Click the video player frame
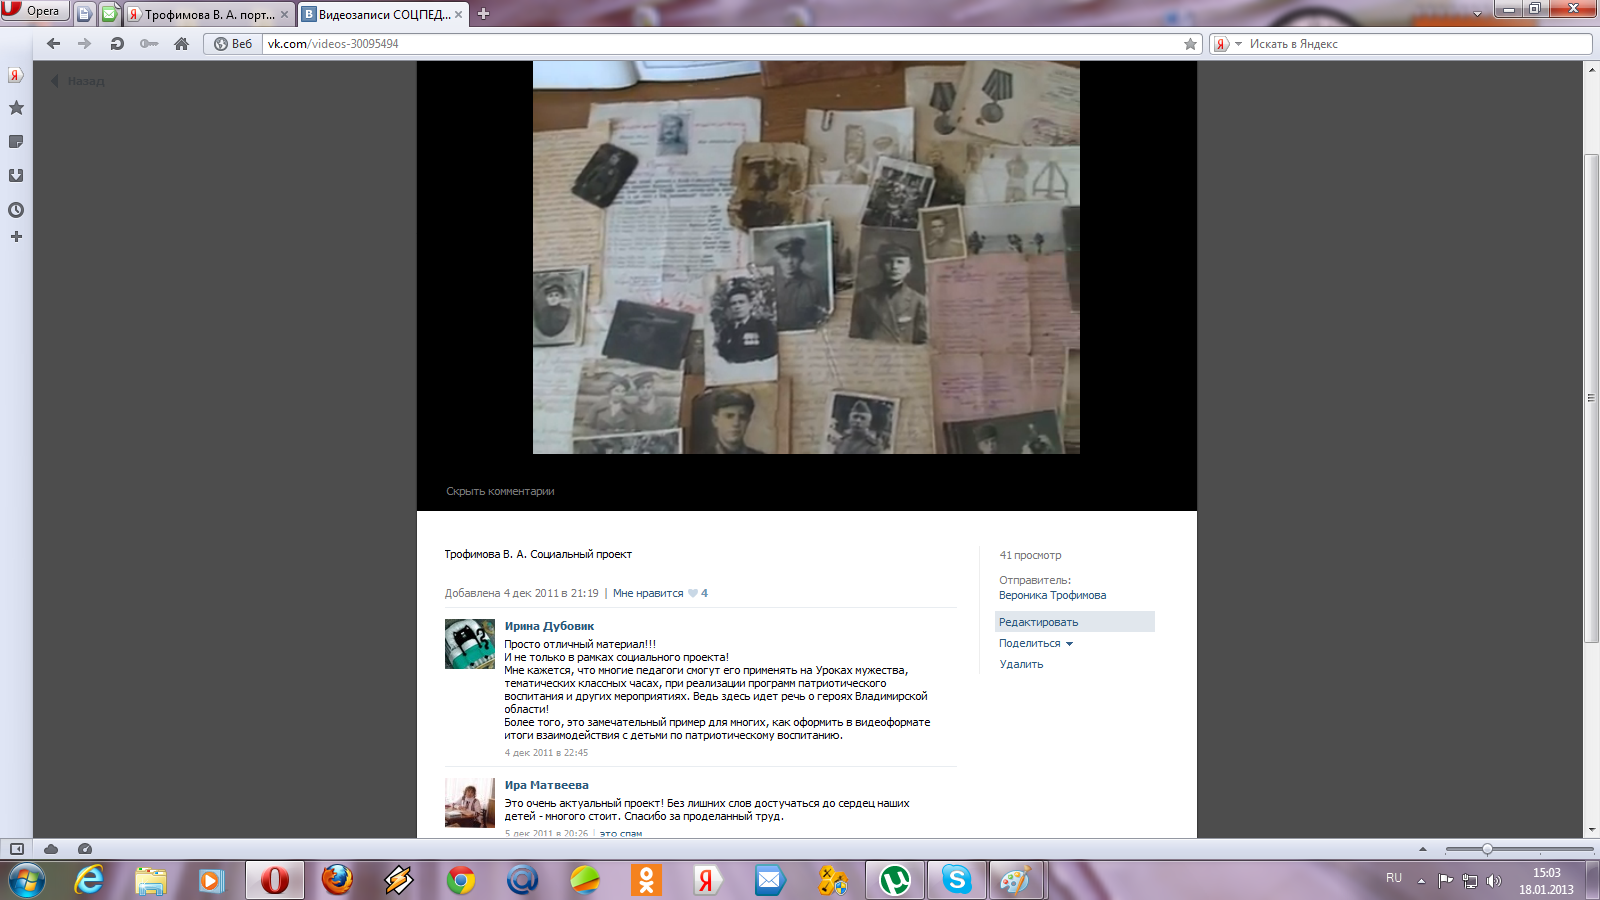The width and height of the screenshot is (1600, 900). pos(806,258)
